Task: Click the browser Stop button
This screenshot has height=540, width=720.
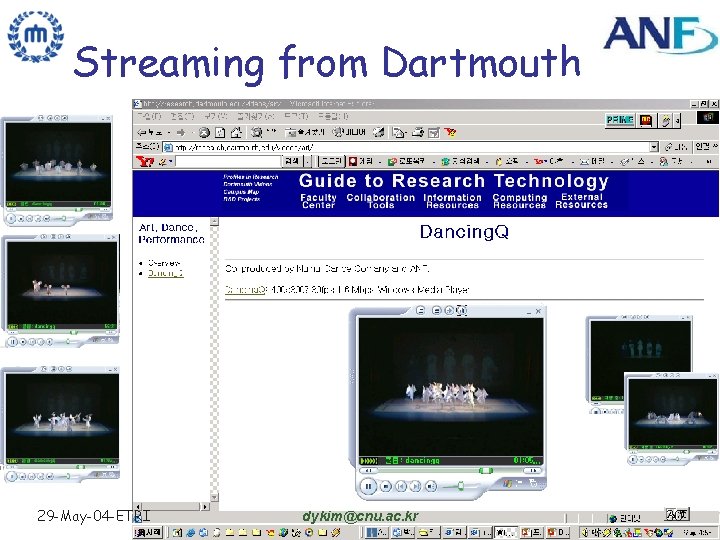Action: pos(204,131)
